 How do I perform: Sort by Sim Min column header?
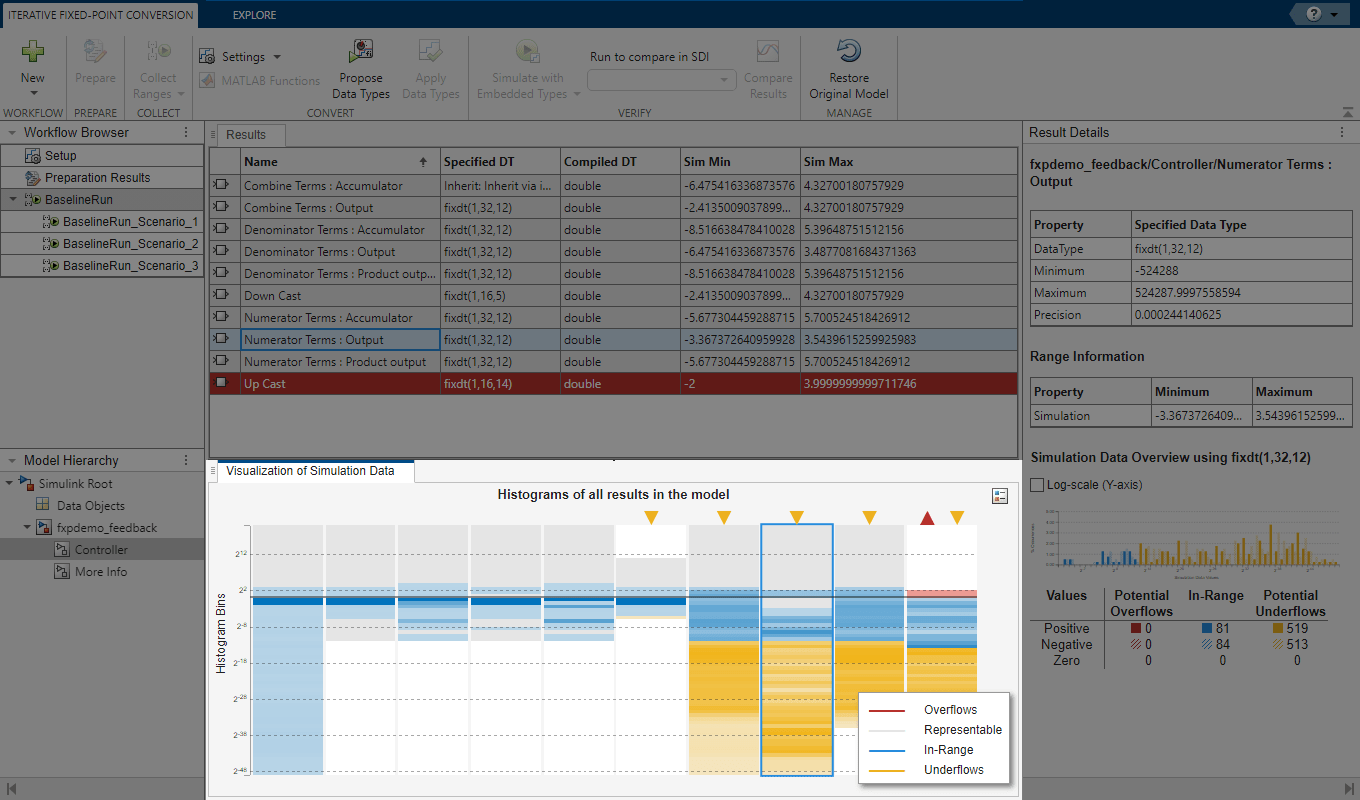point(740,162)
